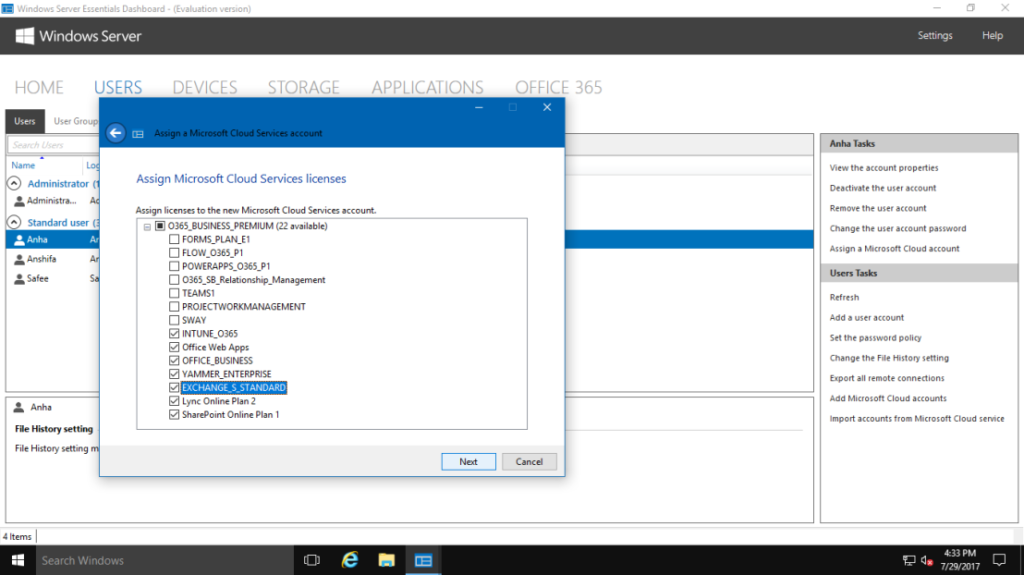Click Set the password policy
Viewport: 1024px width, 575px height.
[x=875, y=338]
